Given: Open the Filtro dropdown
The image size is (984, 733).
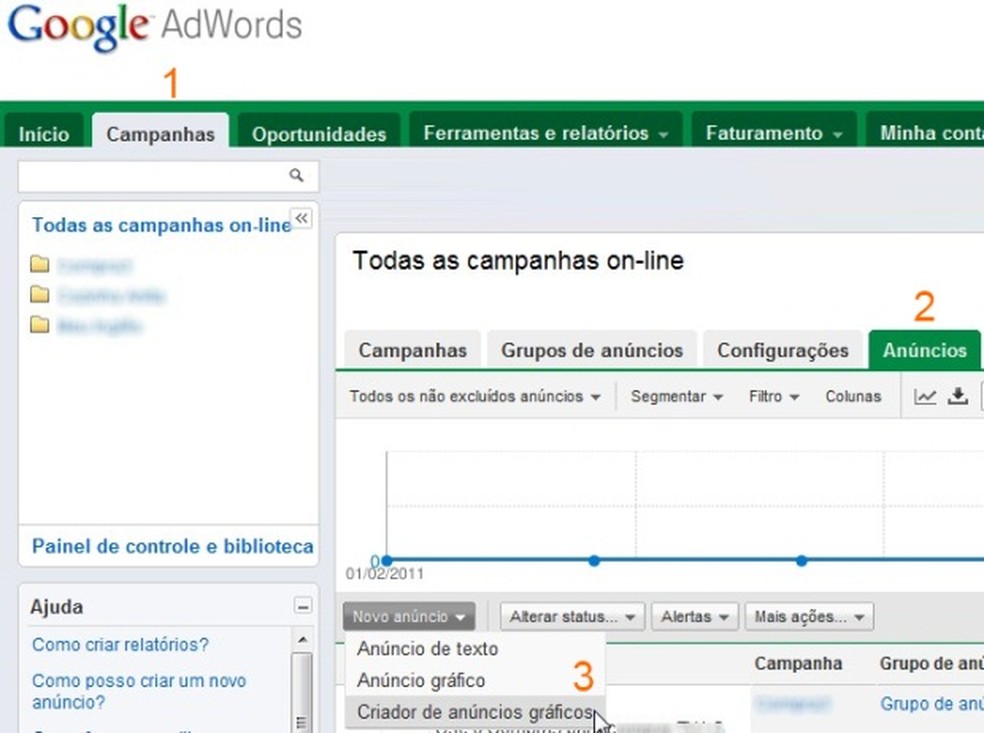Looking at the screenshot, I should coord(772,396).
